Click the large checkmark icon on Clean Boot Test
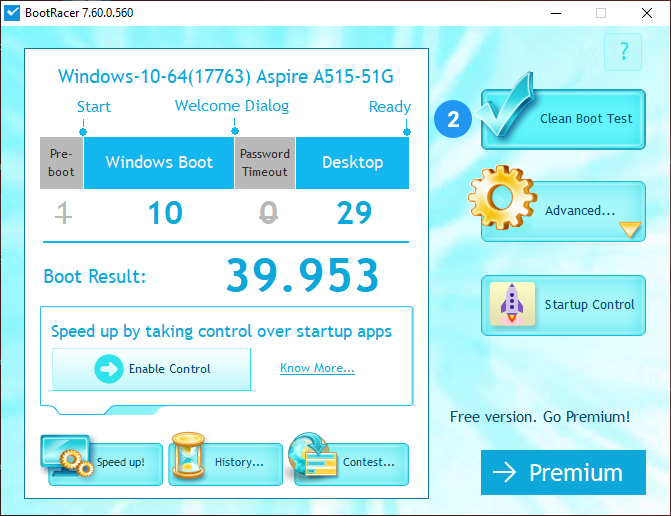The width and height of the screenshot is (671, 516). click(505, 104)
